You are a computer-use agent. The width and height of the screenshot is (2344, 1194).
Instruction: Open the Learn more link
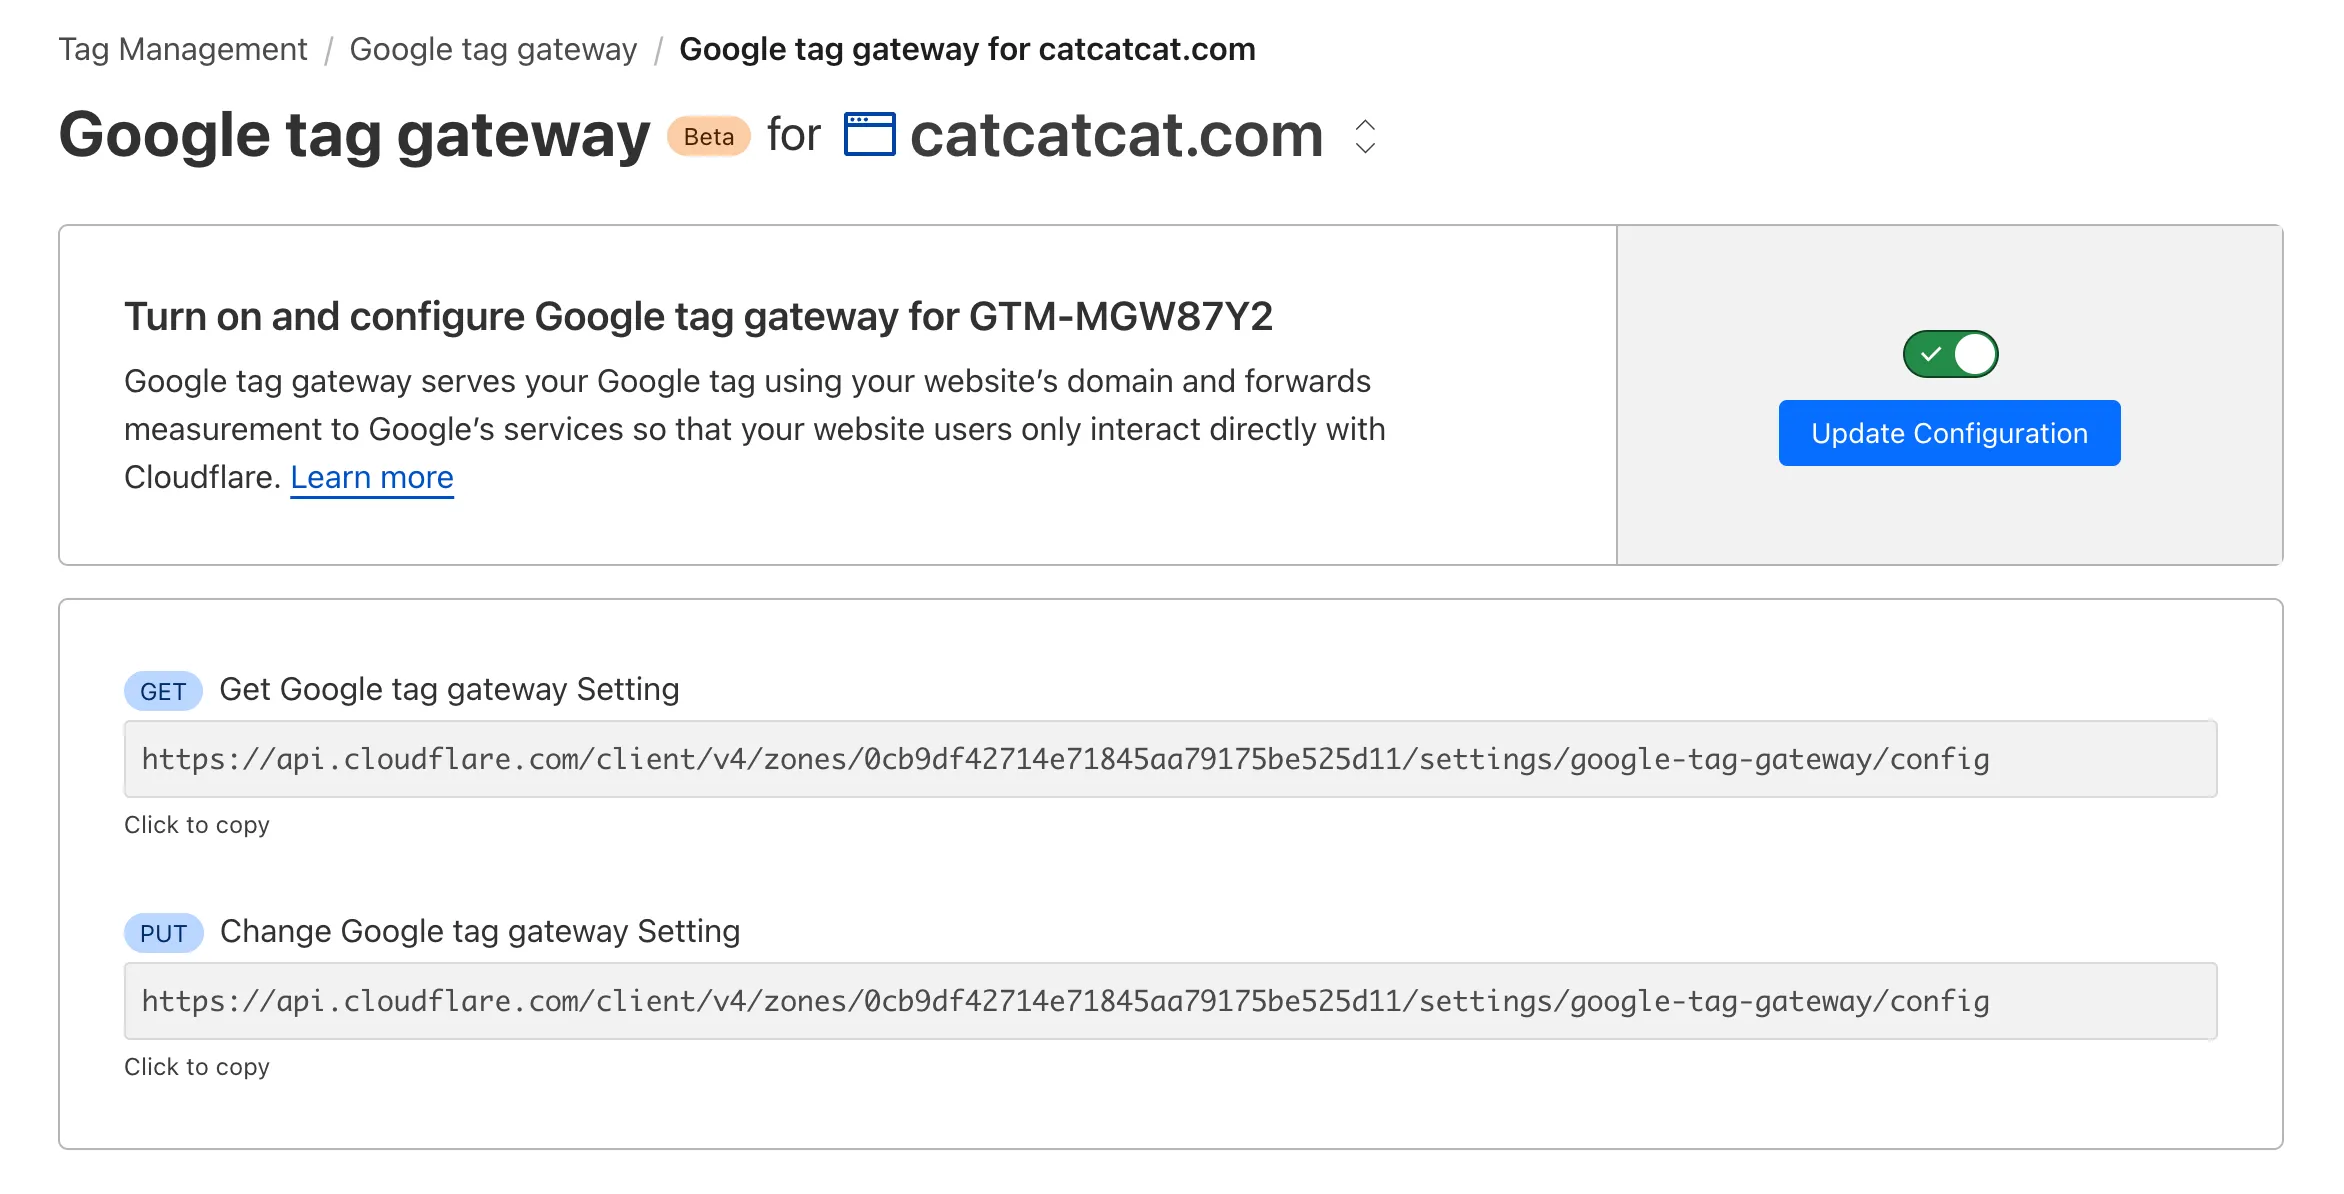coord(371,477)
